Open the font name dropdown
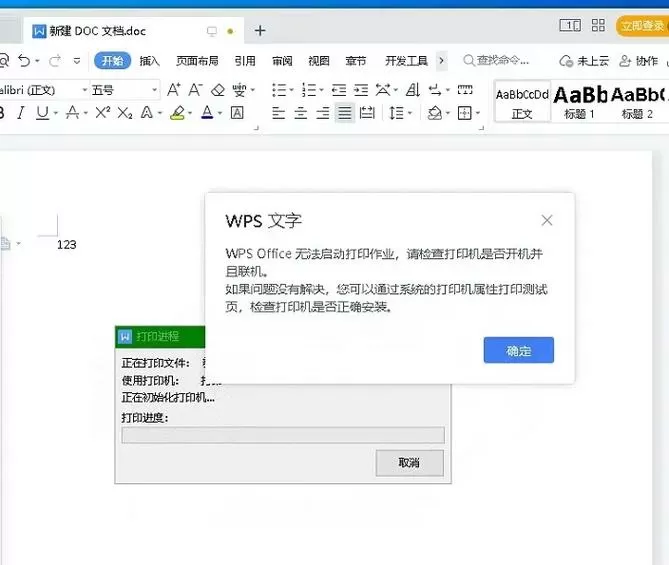This screenshot has width=669, height=565. [84, 90]
